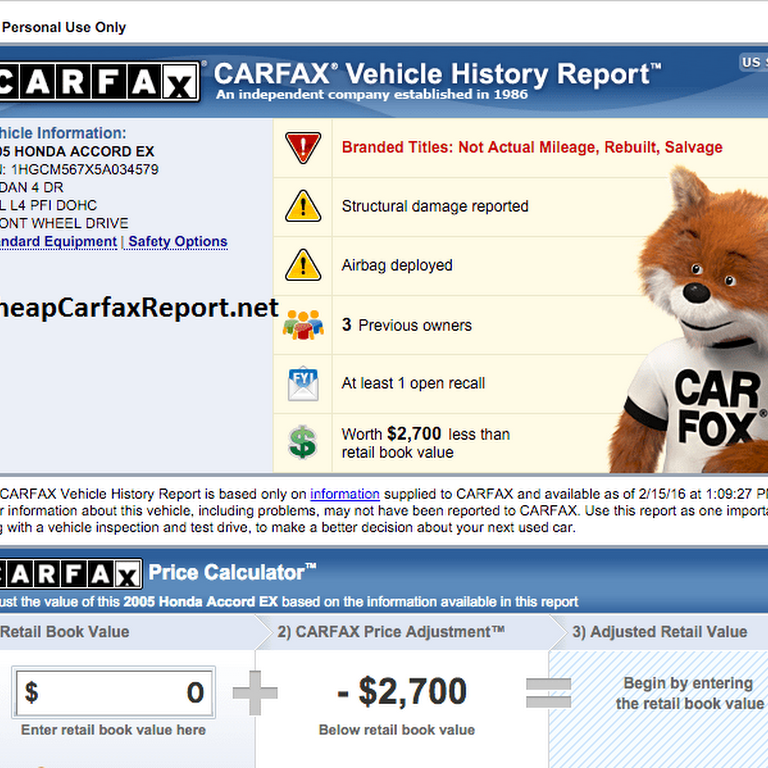Viewport: 768px width, 768px height.
Task: Click the 'HONDA ACCORD EX' vehicle title
Action: (x=84, y=151)
